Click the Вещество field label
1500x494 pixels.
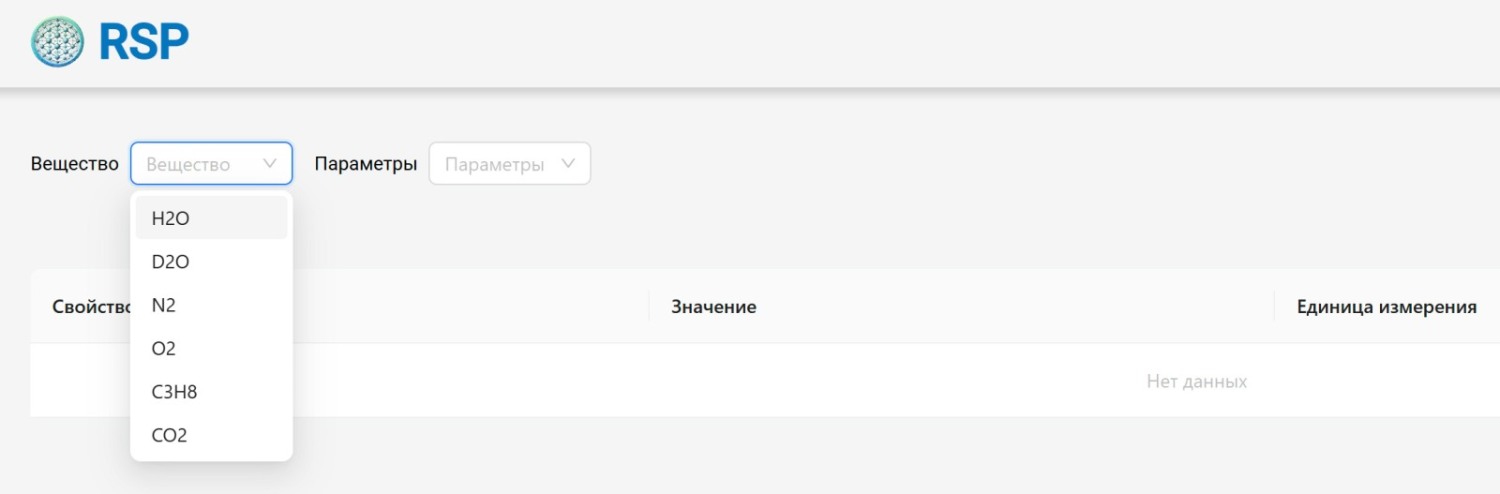point(75,164)
